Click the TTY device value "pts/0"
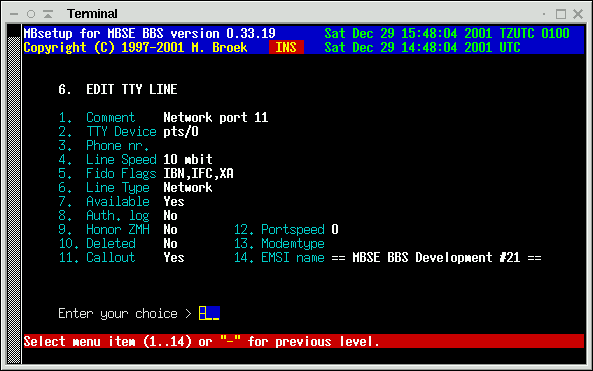 click(181, 132)
